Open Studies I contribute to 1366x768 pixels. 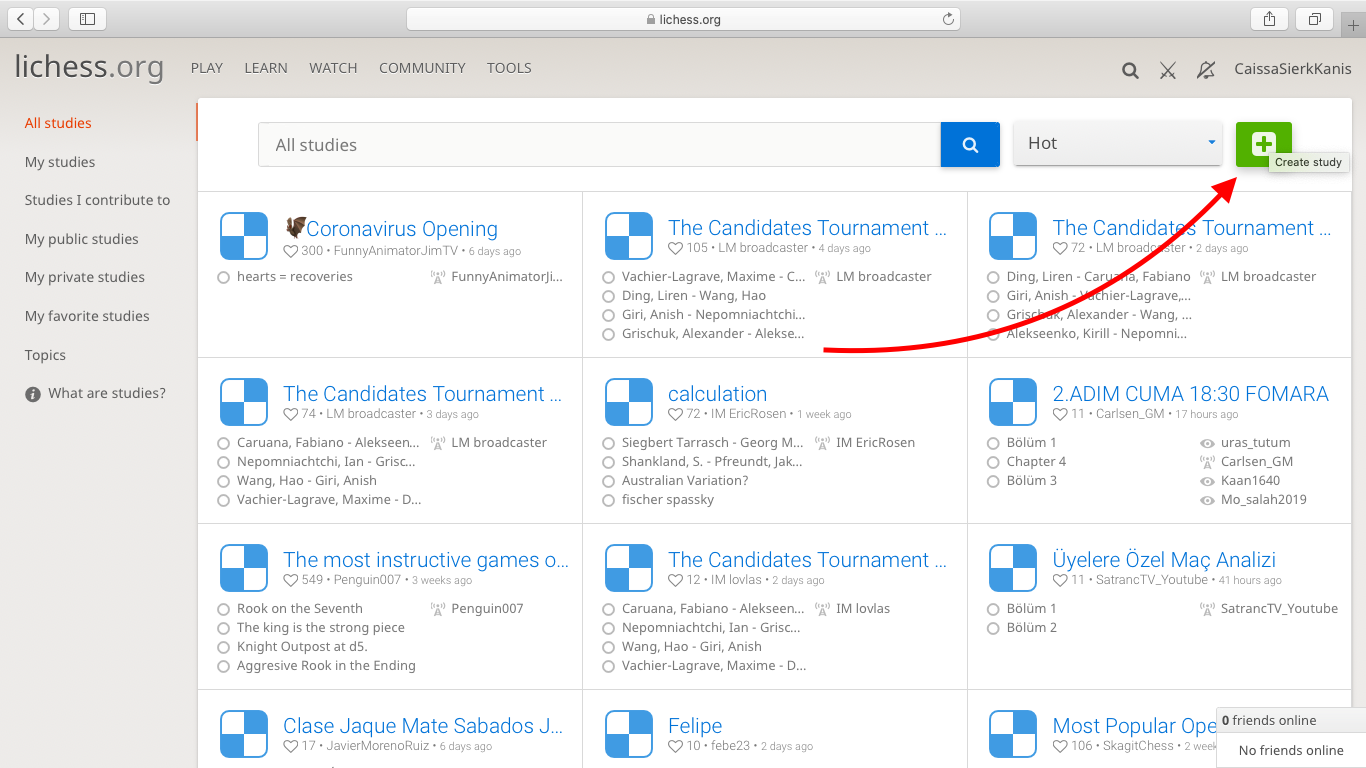98,200
